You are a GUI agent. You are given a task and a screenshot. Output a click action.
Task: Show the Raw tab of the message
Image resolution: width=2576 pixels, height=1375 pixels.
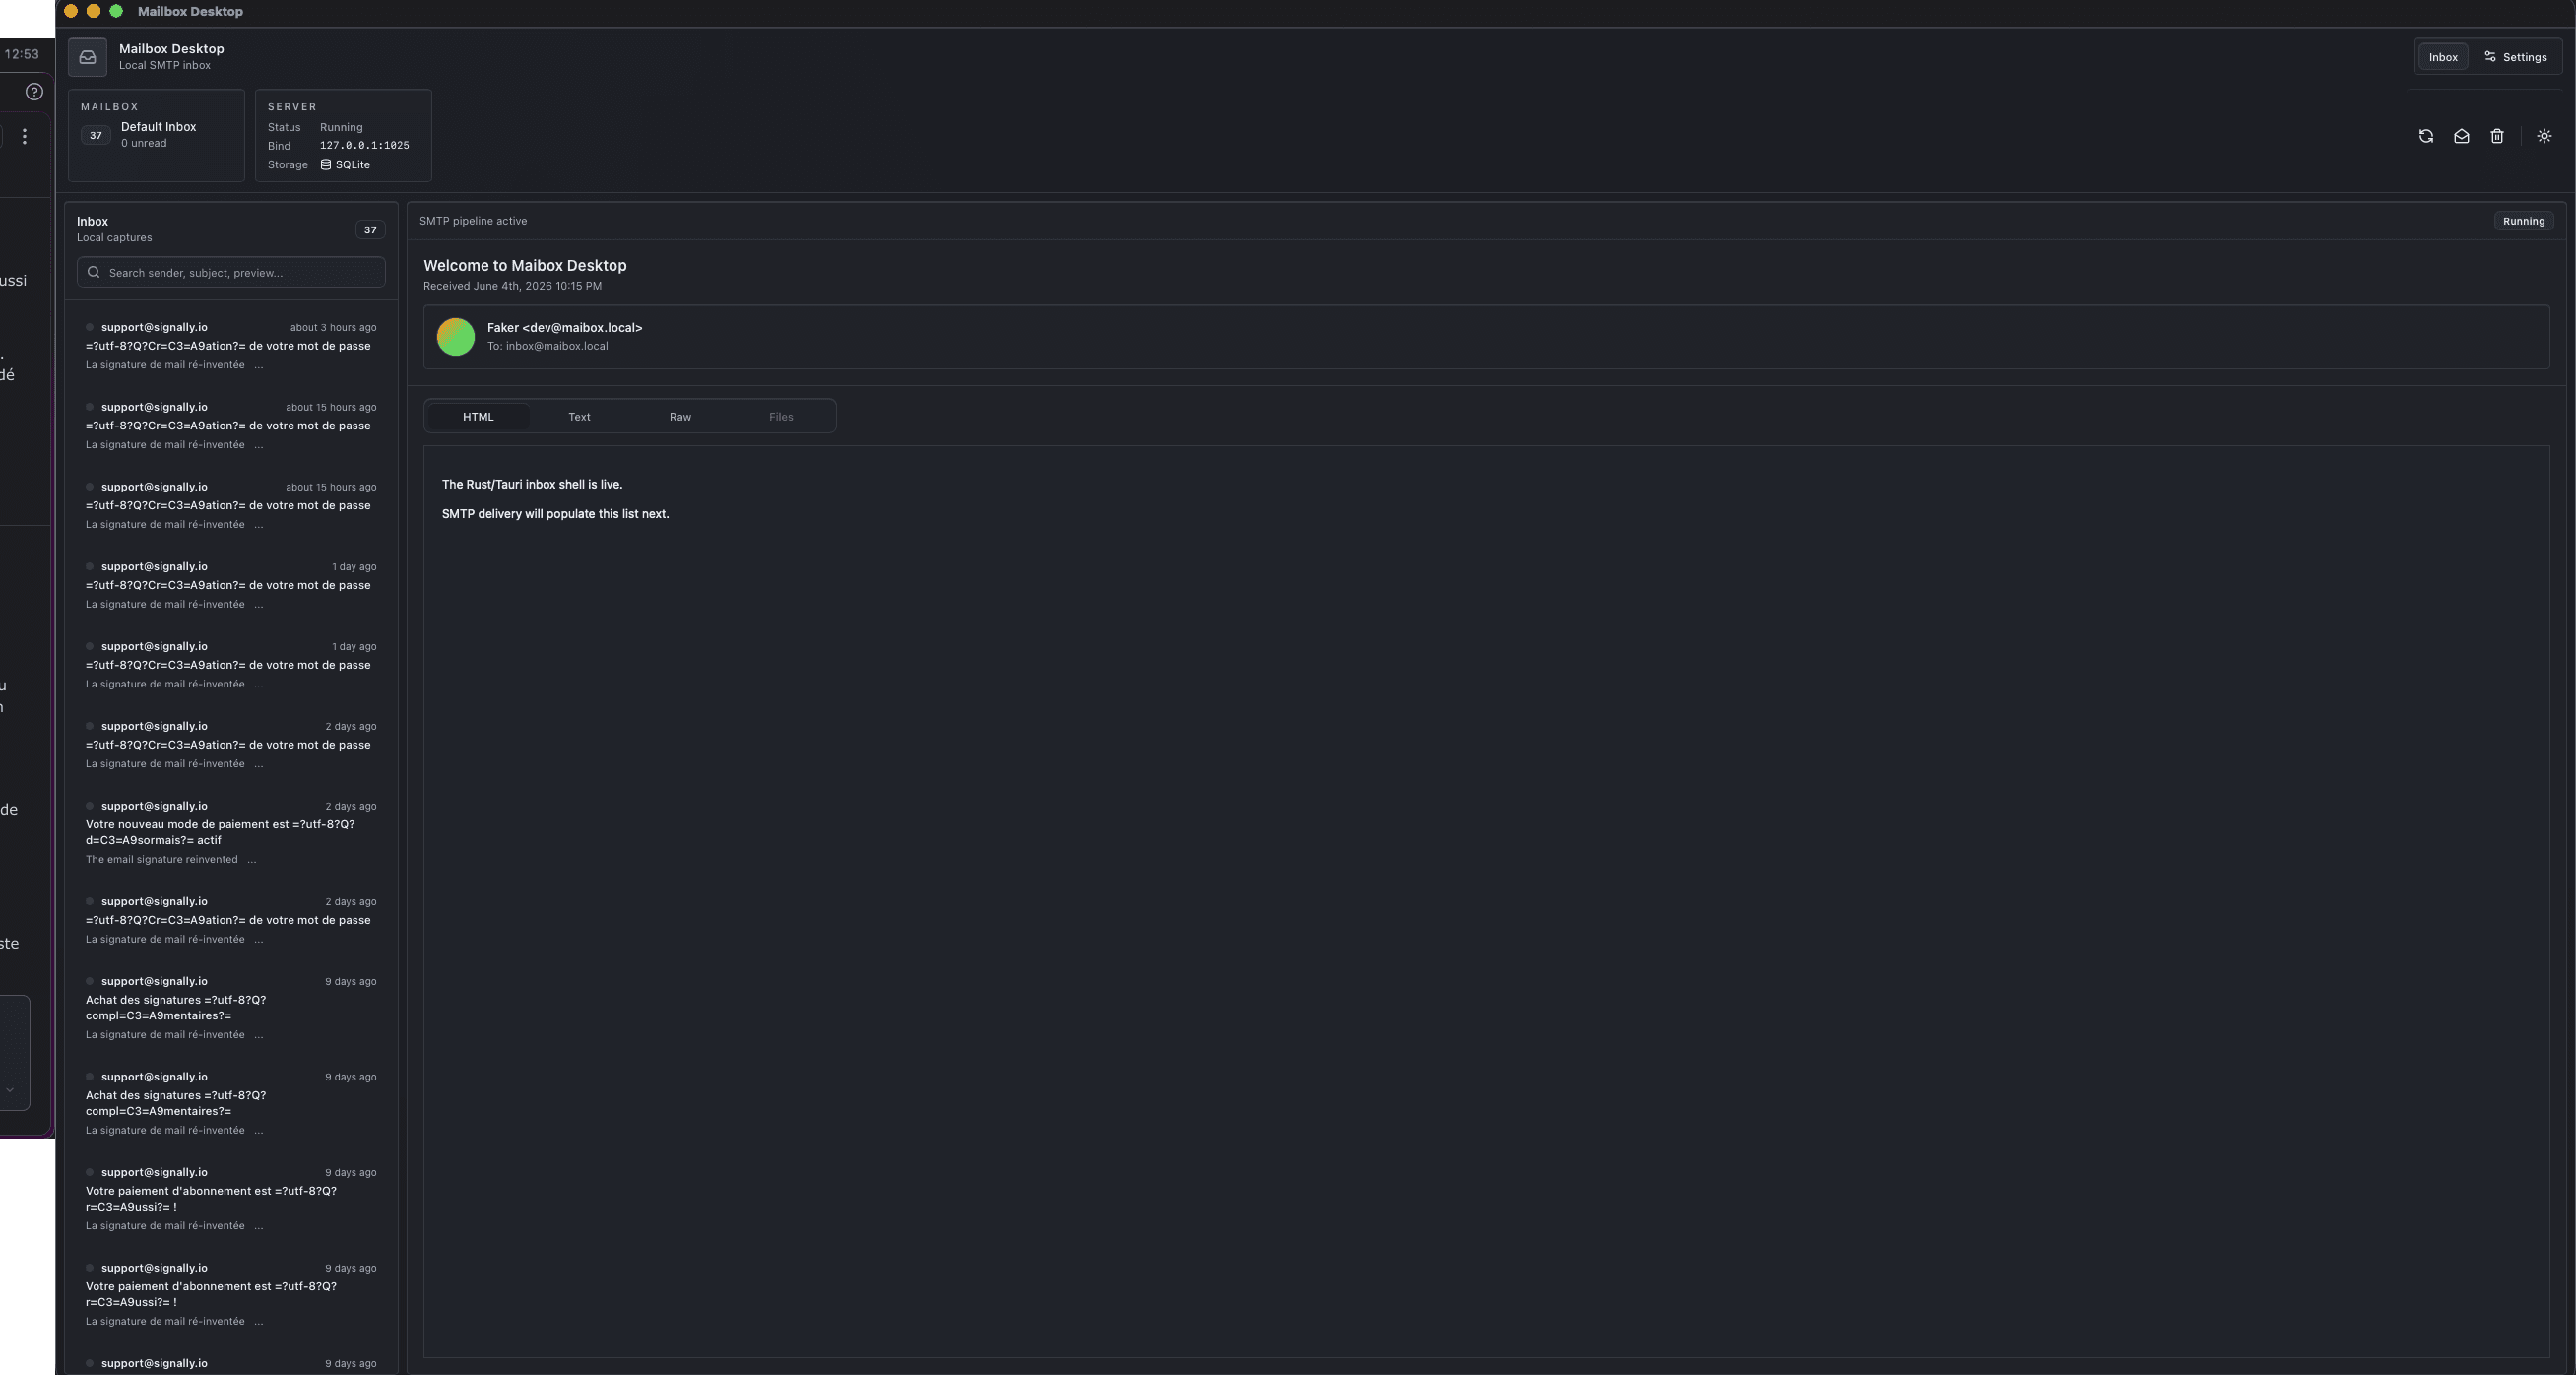click(680, 416)
